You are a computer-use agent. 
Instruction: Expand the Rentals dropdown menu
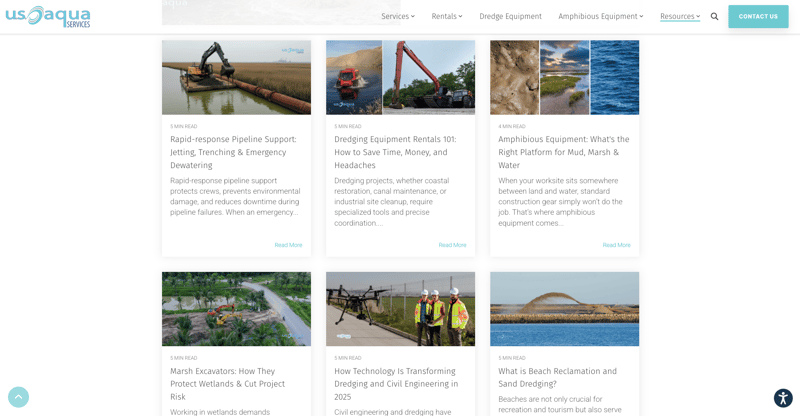tap(446, 16)
